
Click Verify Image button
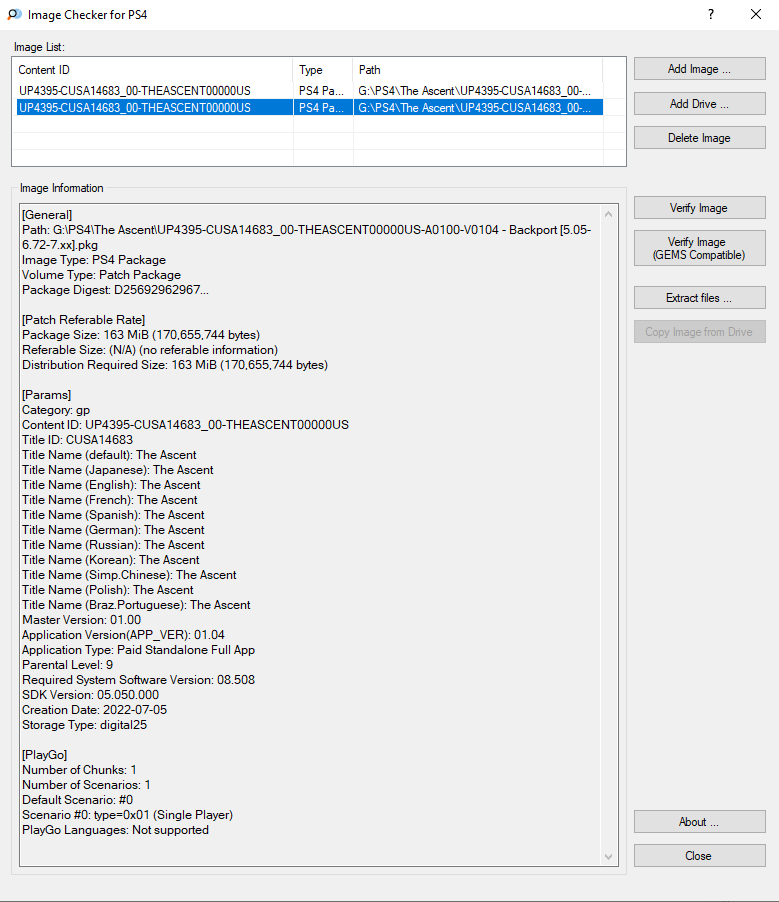(x=699, y=208)
